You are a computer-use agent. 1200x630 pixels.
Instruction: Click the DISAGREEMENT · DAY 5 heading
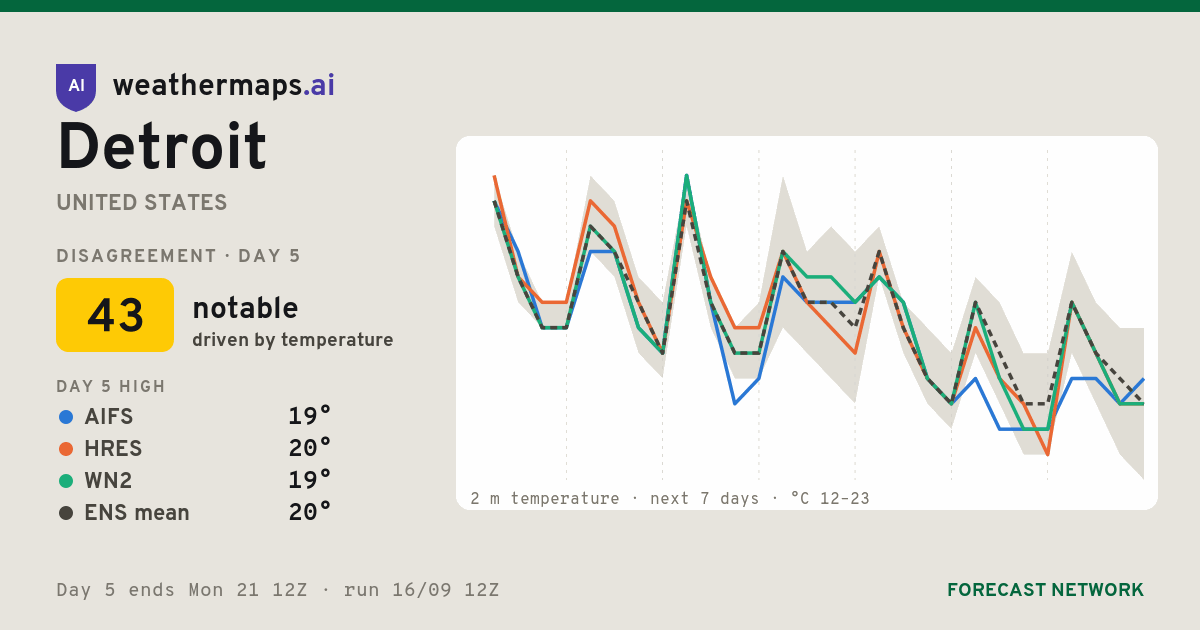[178, 256]
